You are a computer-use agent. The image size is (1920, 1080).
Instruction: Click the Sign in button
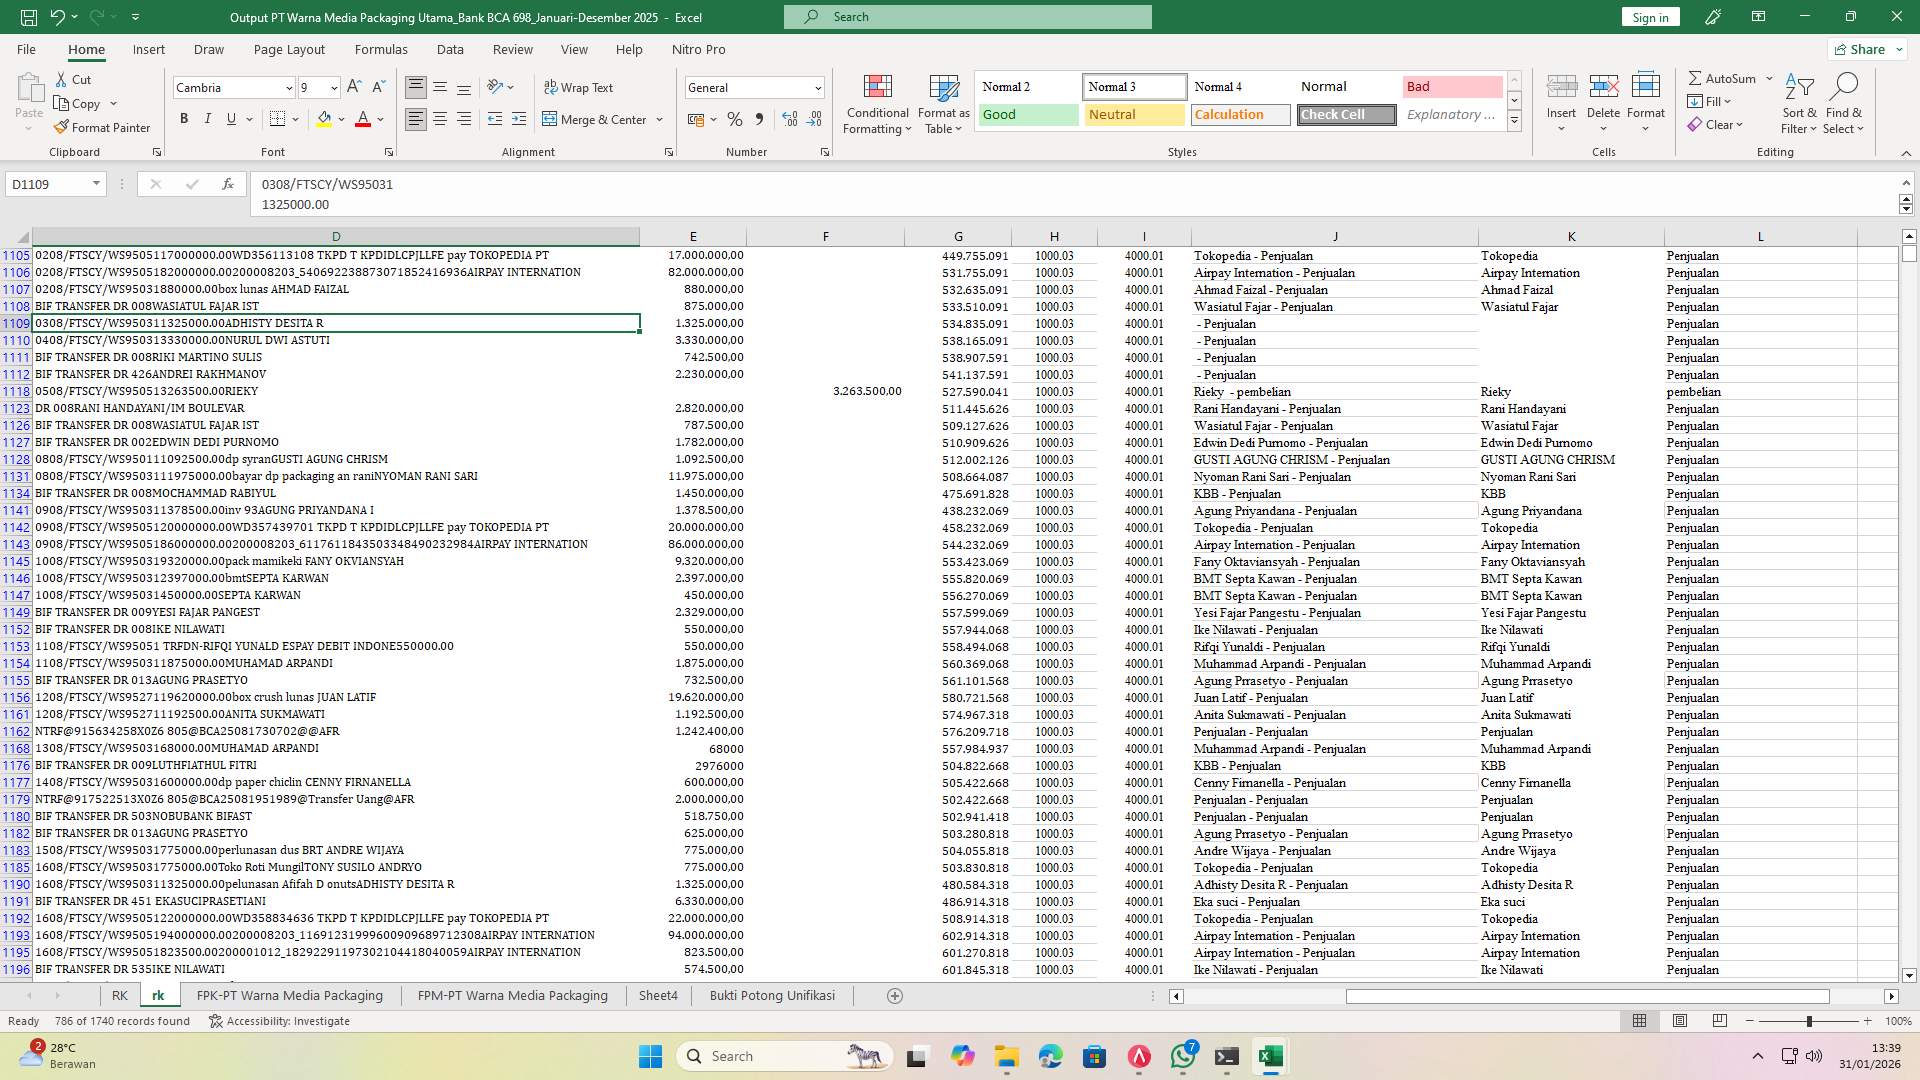(1649, 17)
